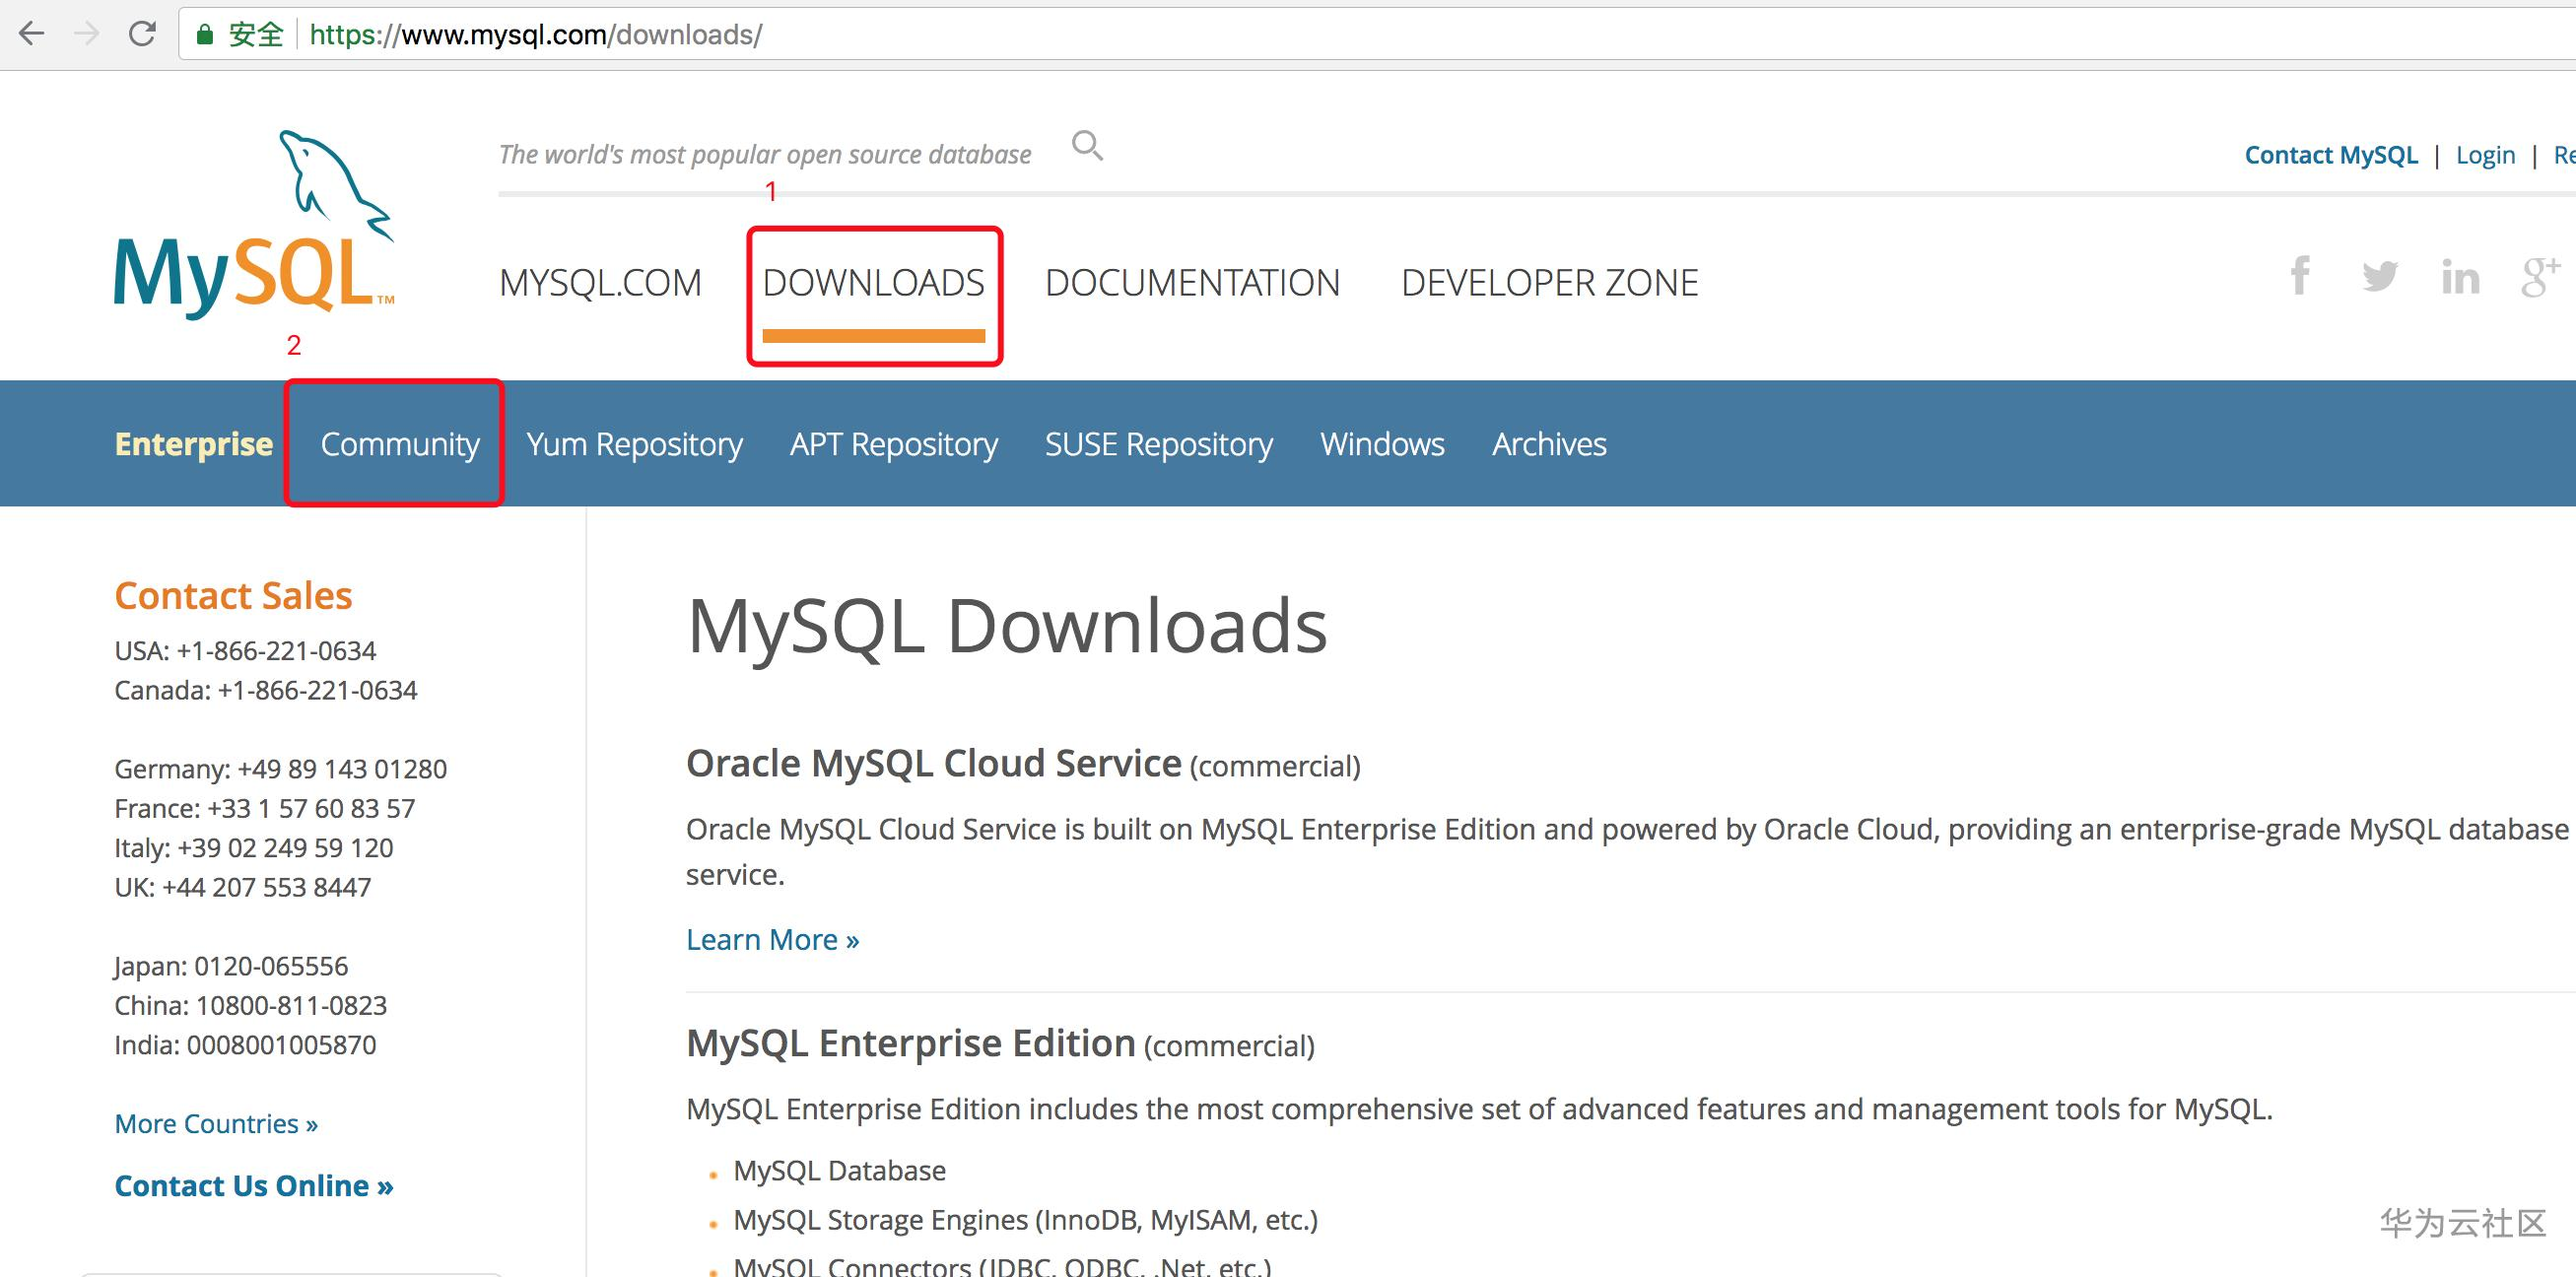Go to Yum Repository section
The image size is (2576, 1277).
click(x=634, y=444)
